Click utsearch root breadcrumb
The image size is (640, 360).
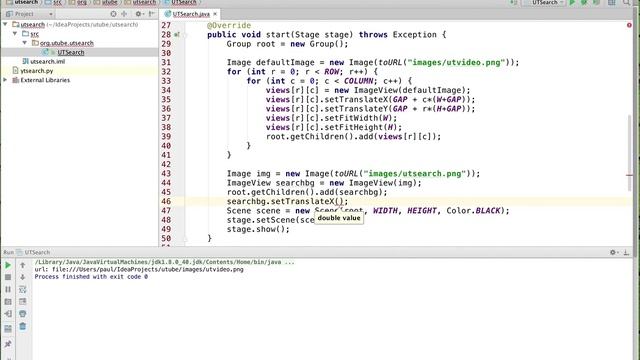(x=26, y=2)
